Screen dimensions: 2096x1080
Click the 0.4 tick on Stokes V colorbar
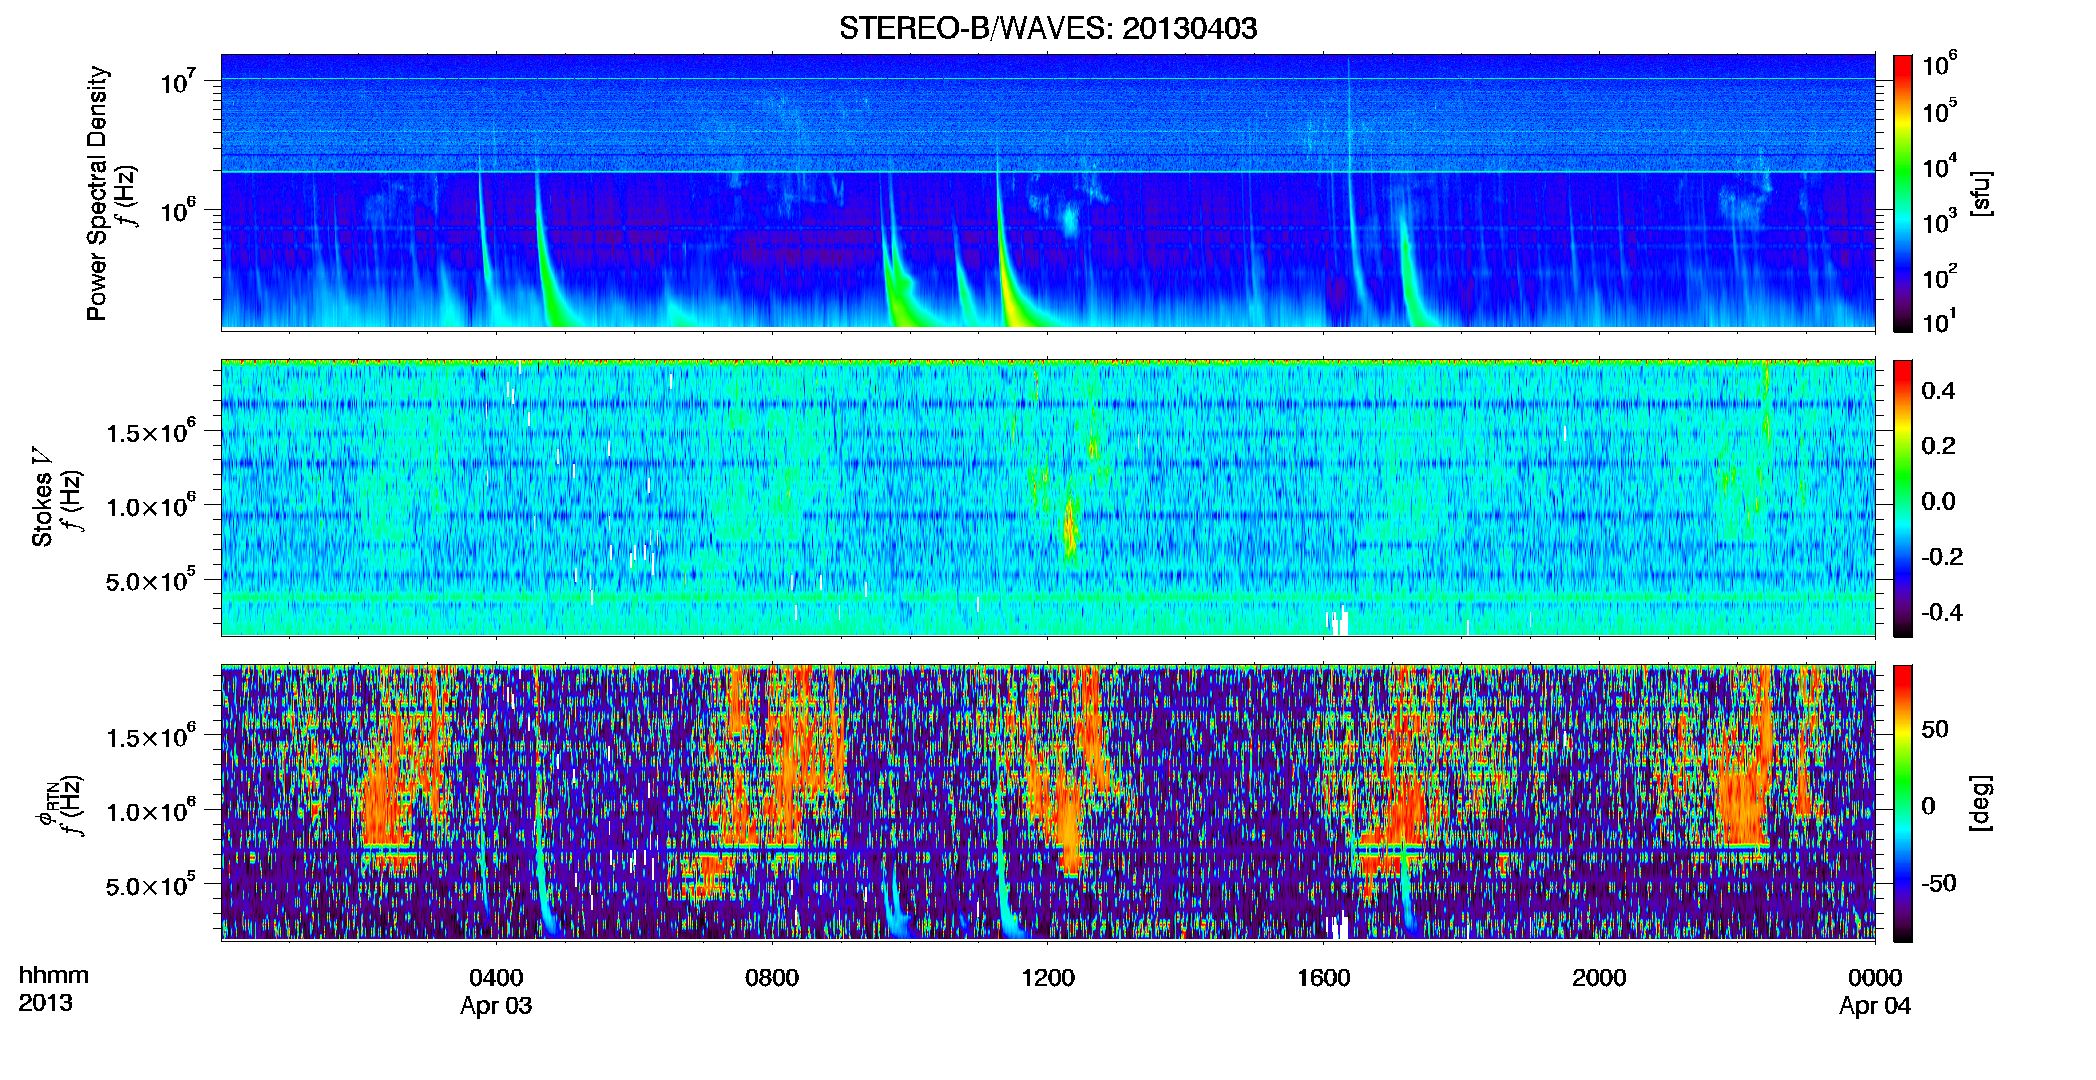click(x=1938, y=390)
